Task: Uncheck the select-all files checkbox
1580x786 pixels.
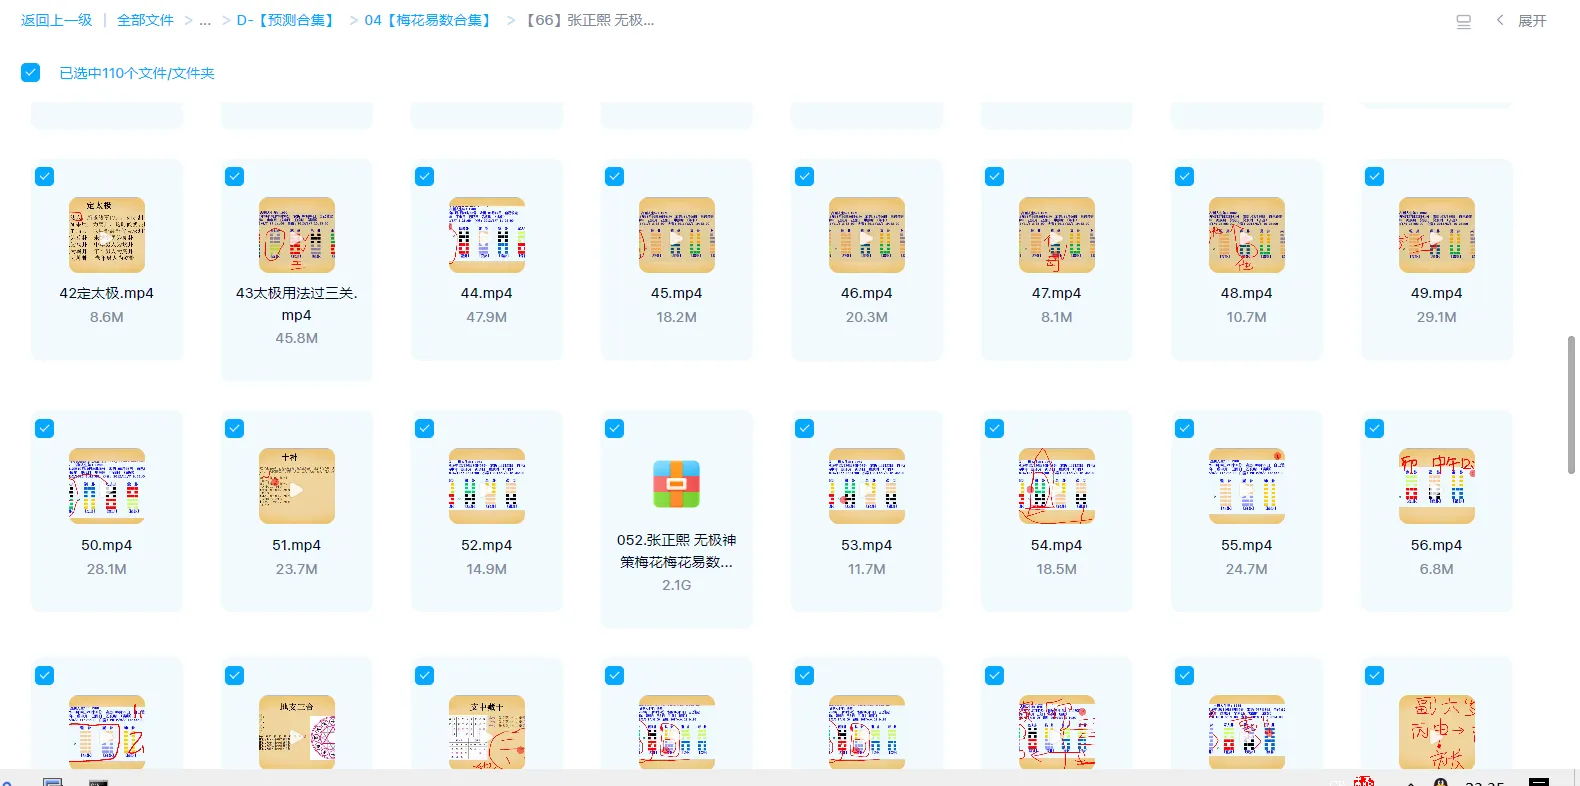Action: [x=31, y=72]
